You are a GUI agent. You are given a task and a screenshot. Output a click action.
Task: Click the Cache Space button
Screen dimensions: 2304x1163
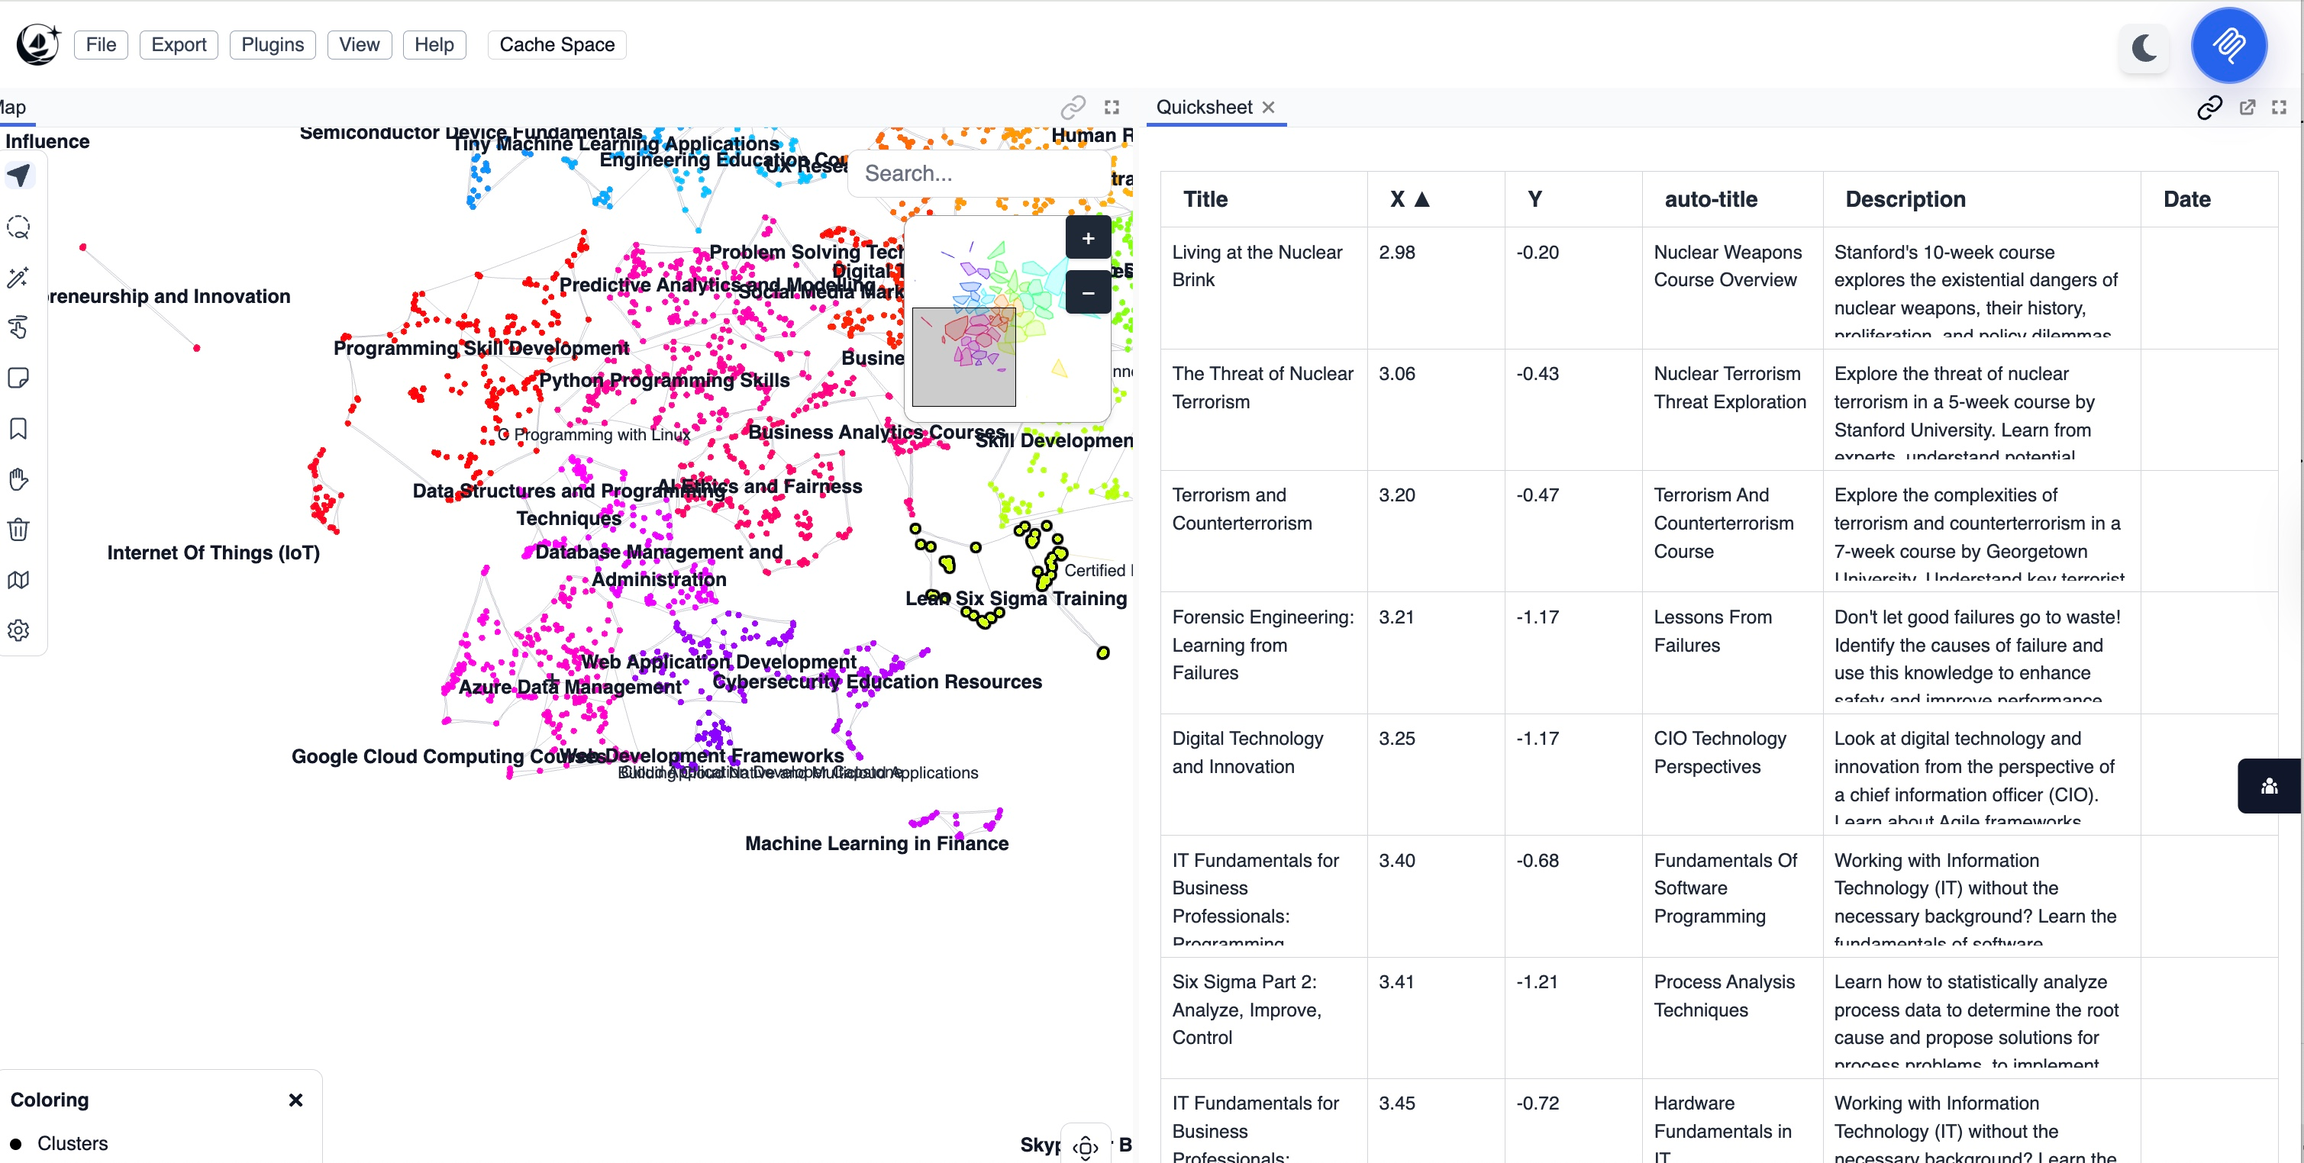(x=556, y=44)
